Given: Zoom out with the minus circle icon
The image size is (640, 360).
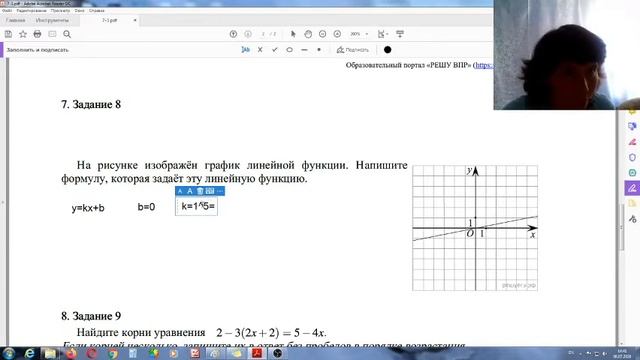Looking at the screenshot, I should [x=322, y=34].
